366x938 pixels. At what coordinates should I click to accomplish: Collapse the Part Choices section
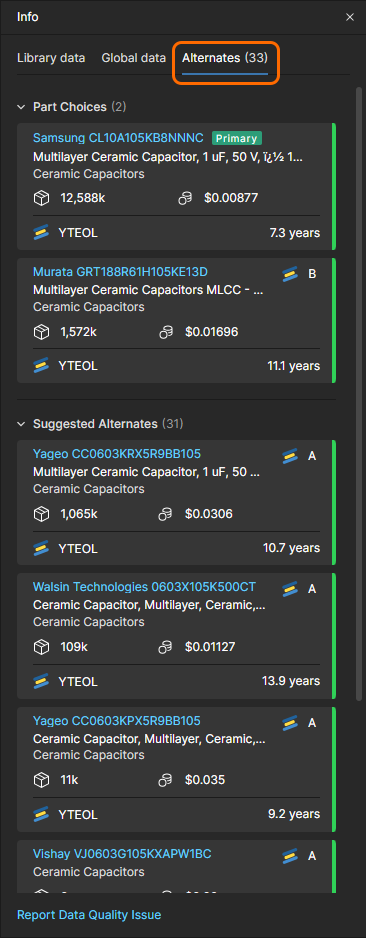point(22,107)
